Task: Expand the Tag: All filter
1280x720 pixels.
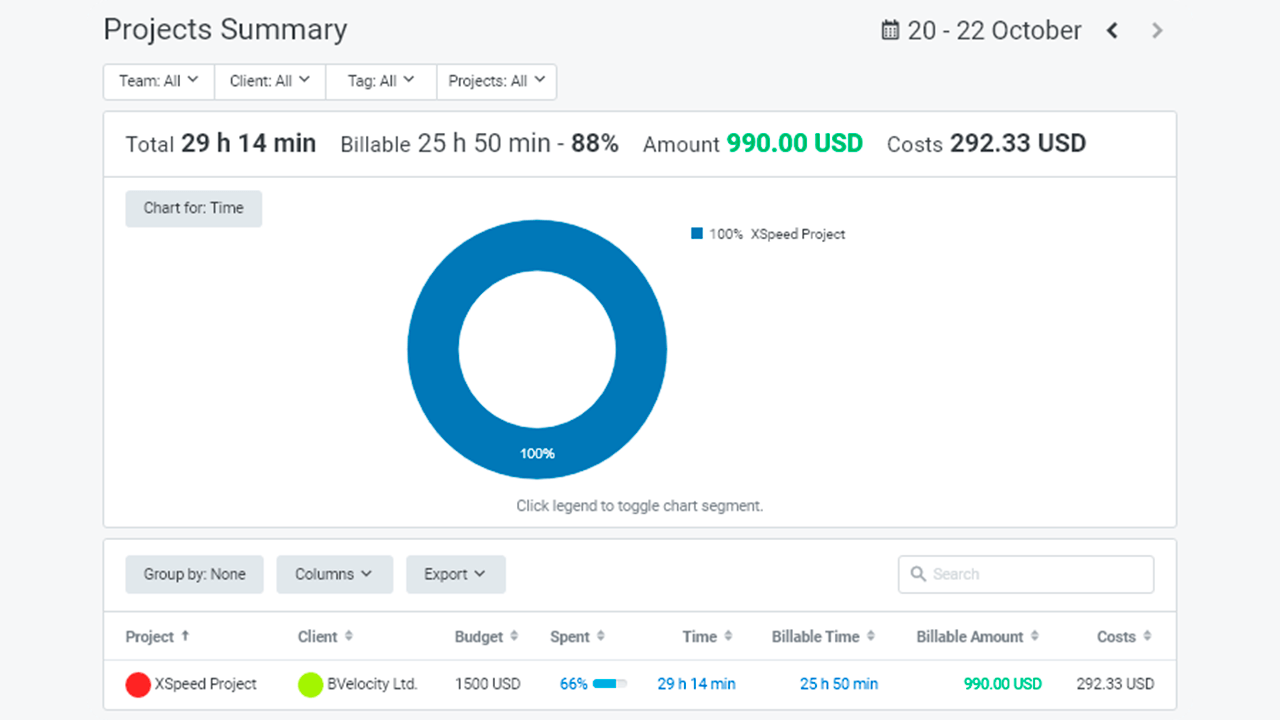Action: pyautogui.click(x=381, y=82)
